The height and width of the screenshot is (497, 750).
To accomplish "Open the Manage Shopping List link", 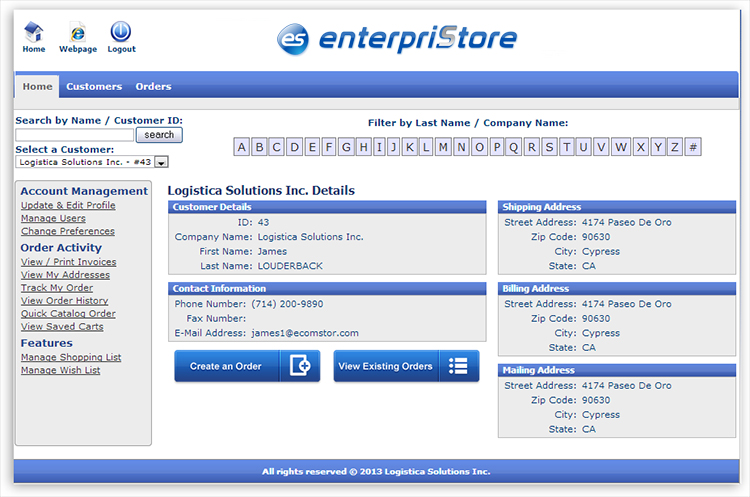I will (71, 357).
